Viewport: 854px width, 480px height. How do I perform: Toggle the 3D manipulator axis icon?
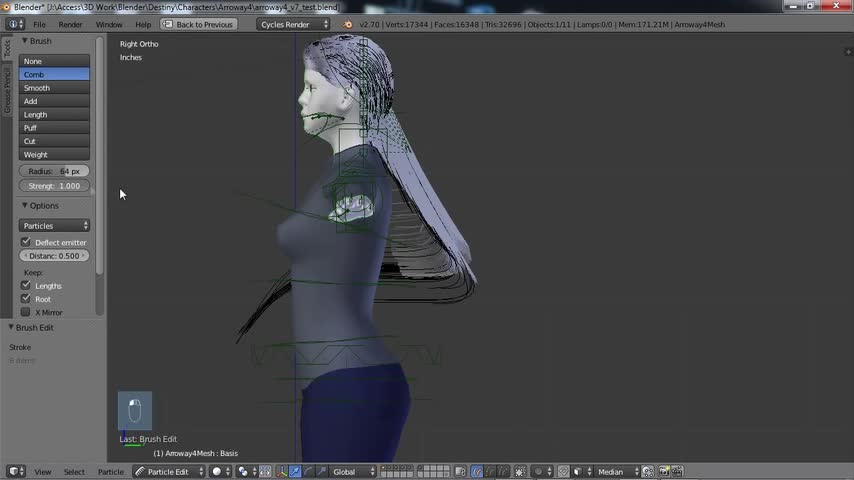[x=282, y=471]
